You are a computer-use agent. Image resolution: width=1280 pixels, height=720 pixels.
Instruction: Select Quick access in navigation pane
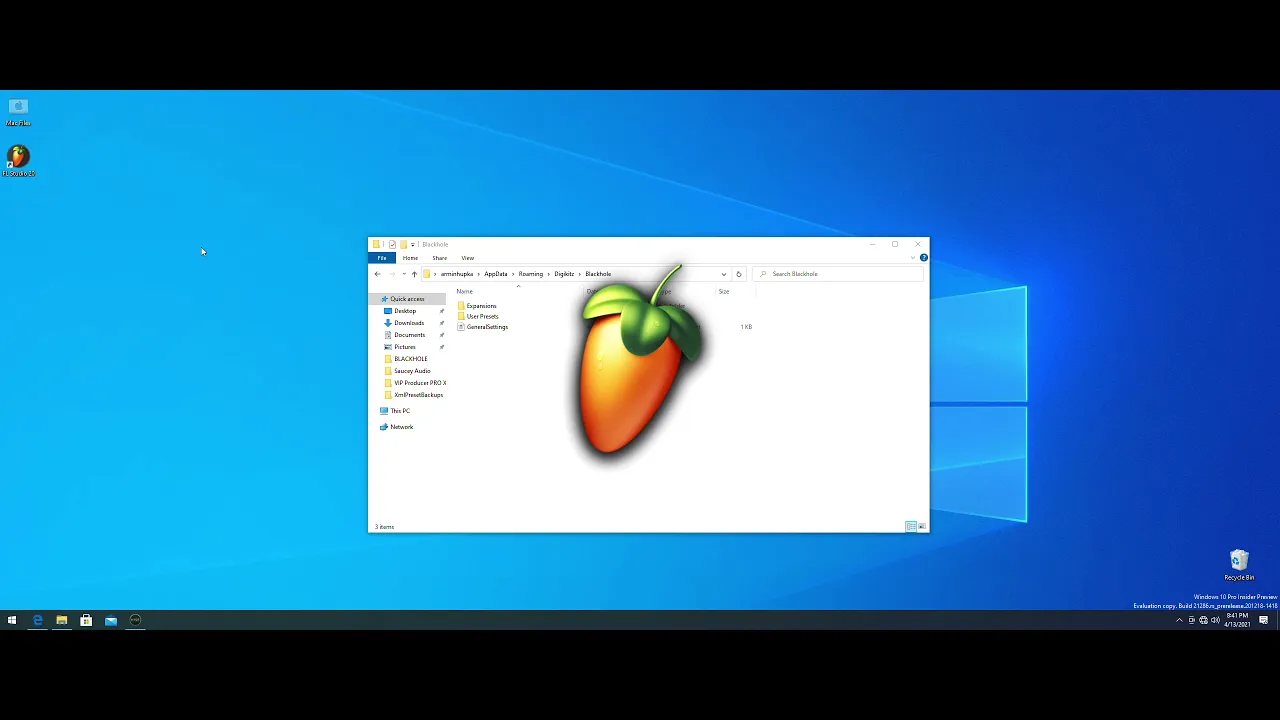point(407,299)
